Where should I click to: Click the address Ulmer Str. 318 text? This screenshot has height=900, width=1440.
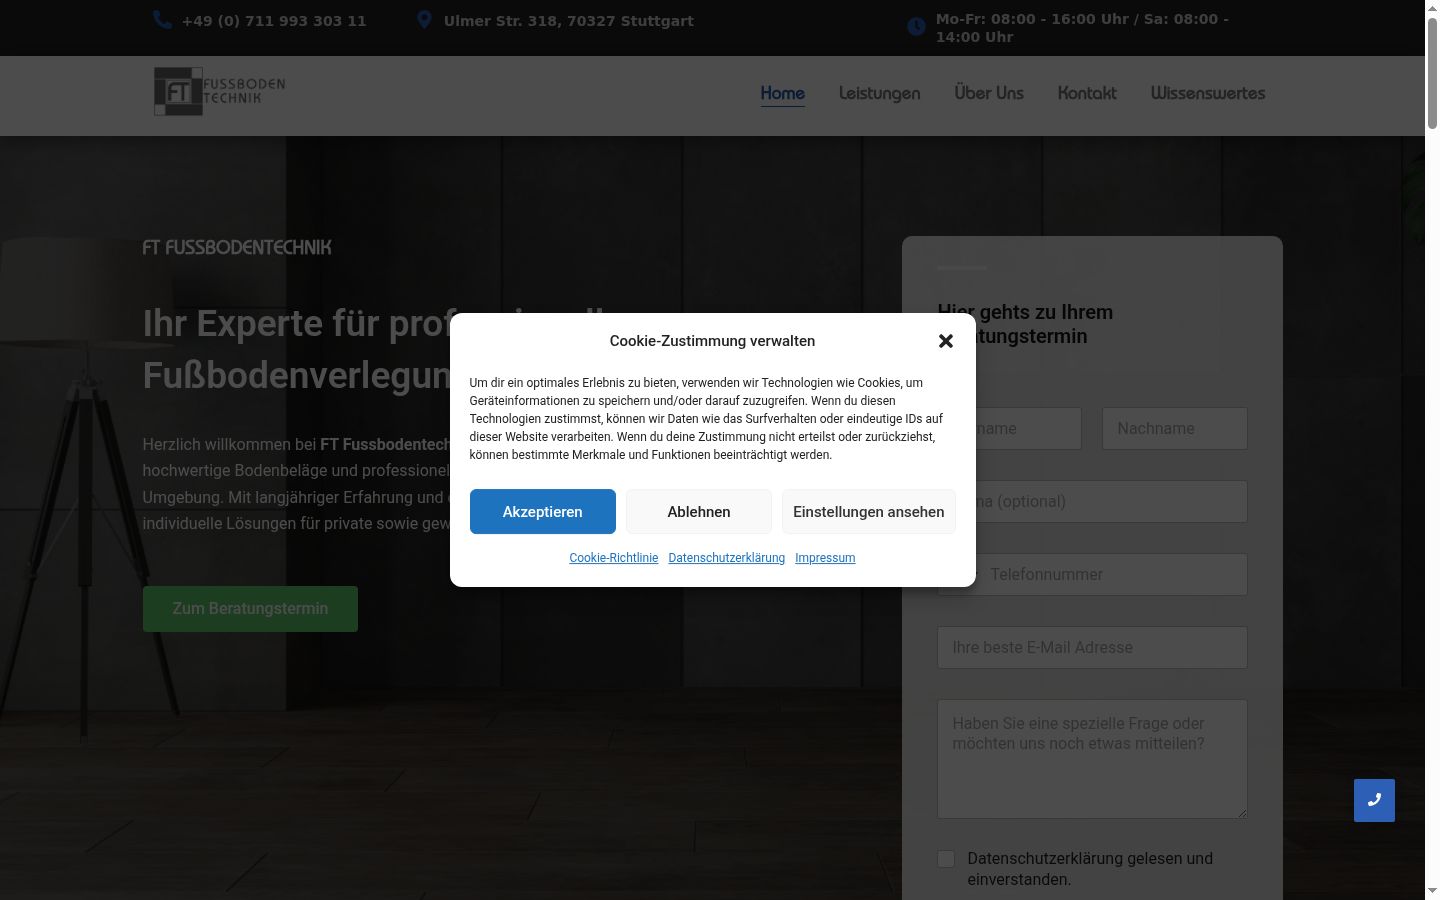click(569, 21)
